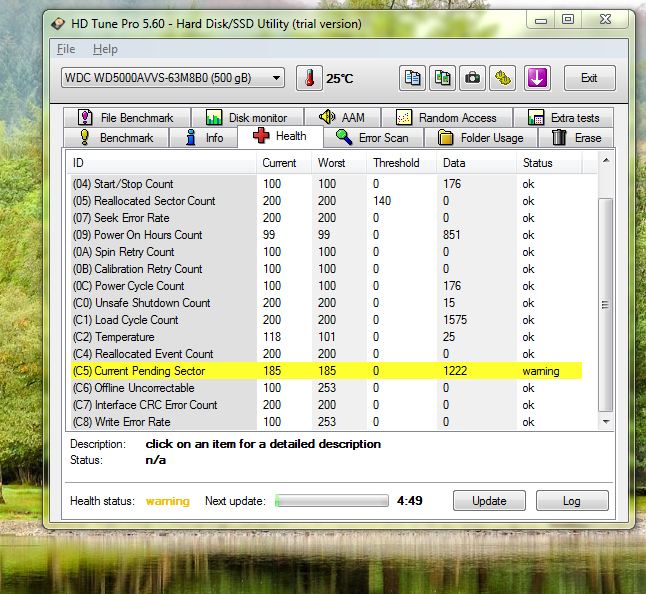Click the yellow Health status warning text
The width and height of the screenshot is (646, 594).
(x=168, y=501)
